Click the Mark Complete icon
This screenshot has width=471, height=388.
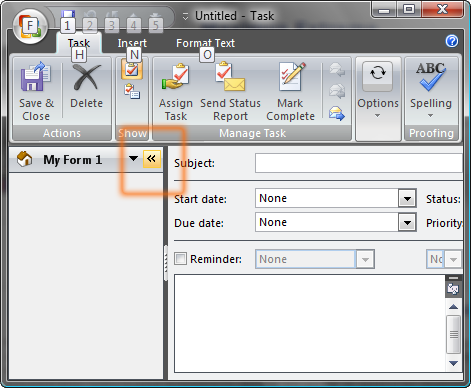292,77
